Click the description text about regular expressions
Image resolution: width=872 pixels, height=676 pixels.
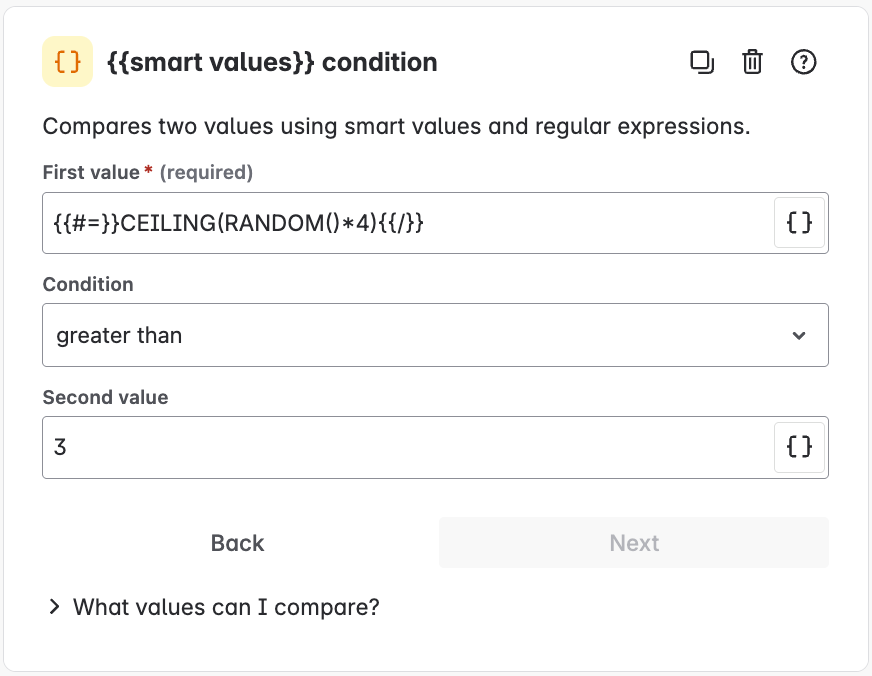pos(397,127)
